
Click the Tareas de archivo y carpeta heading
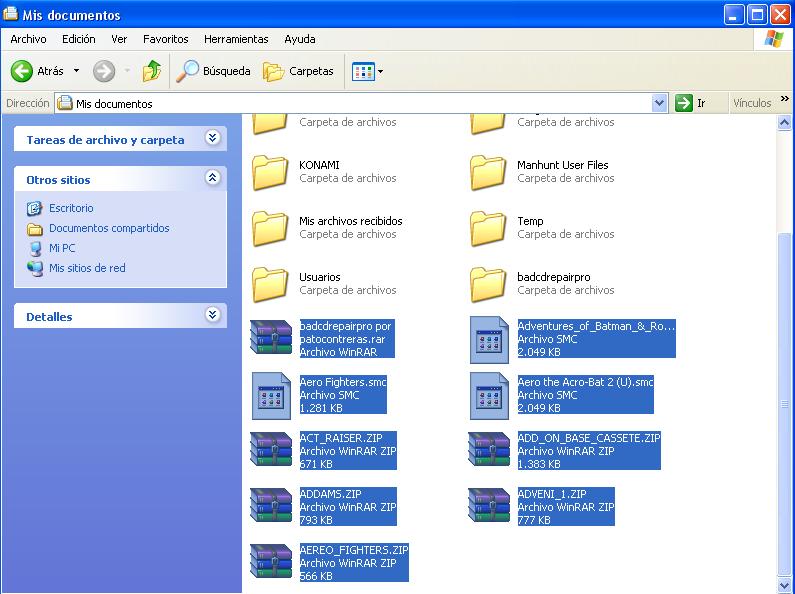coord(105,140)
